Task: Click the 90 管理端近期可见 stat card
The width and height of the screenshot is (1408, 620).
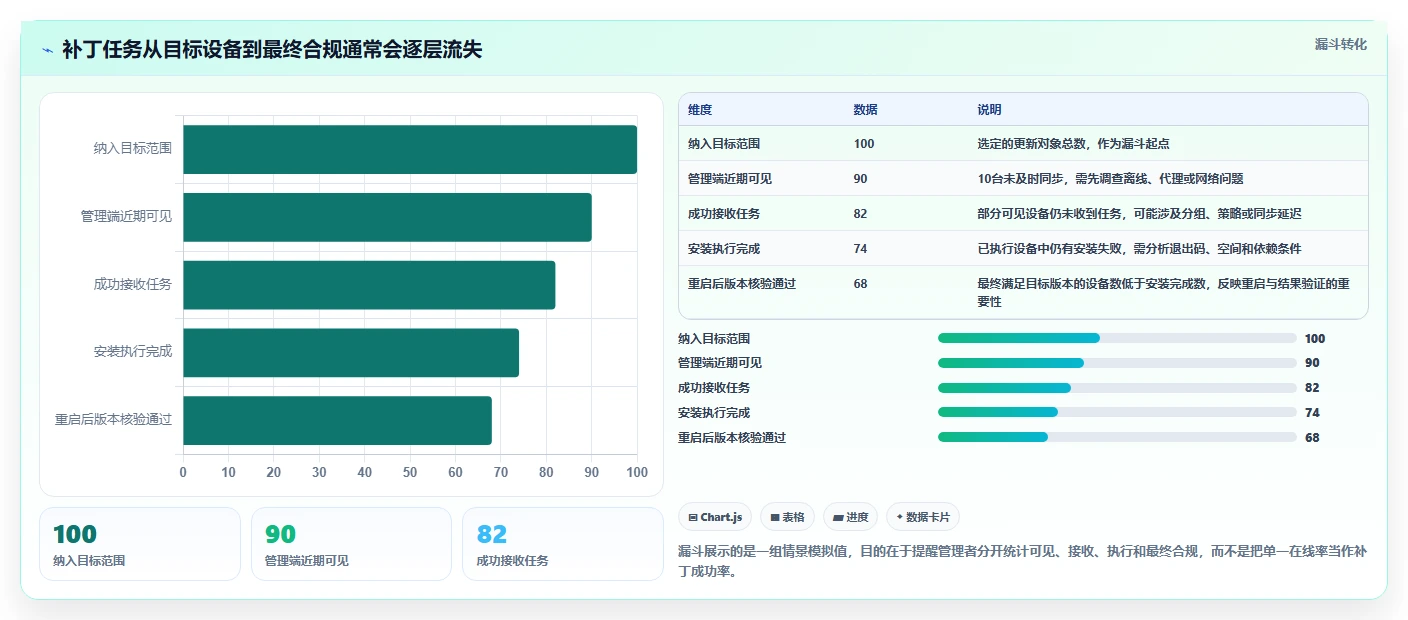Action: pyautogui.click(x=352, y=544)
